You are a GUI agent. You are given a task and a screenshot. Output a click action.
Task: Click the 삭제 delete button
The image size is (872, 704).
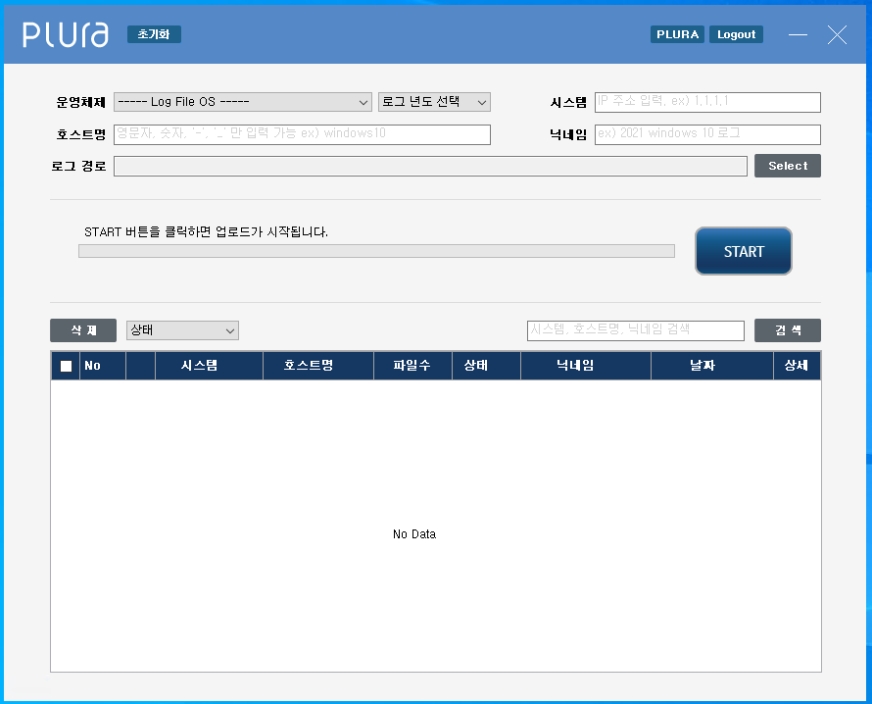click(83, 330)
